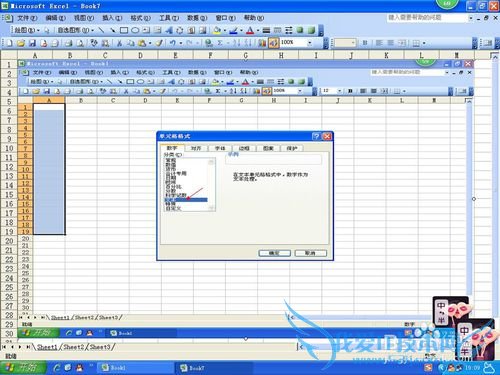The height and width of the screenshot is (375, 500).
Task: Toggle Bold in Book7's formatting toolbar
Action: point(365,43)
